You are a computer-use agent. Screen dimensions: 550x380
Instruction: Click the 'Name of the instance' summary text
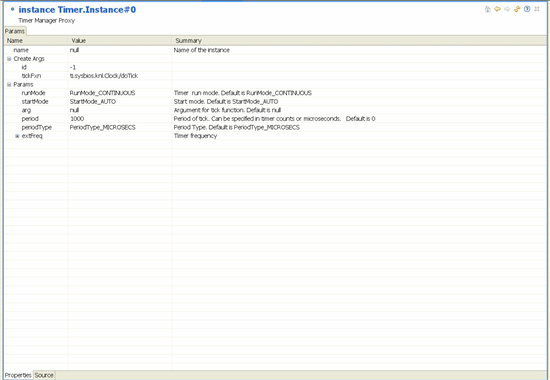click(x=202, y=50)
